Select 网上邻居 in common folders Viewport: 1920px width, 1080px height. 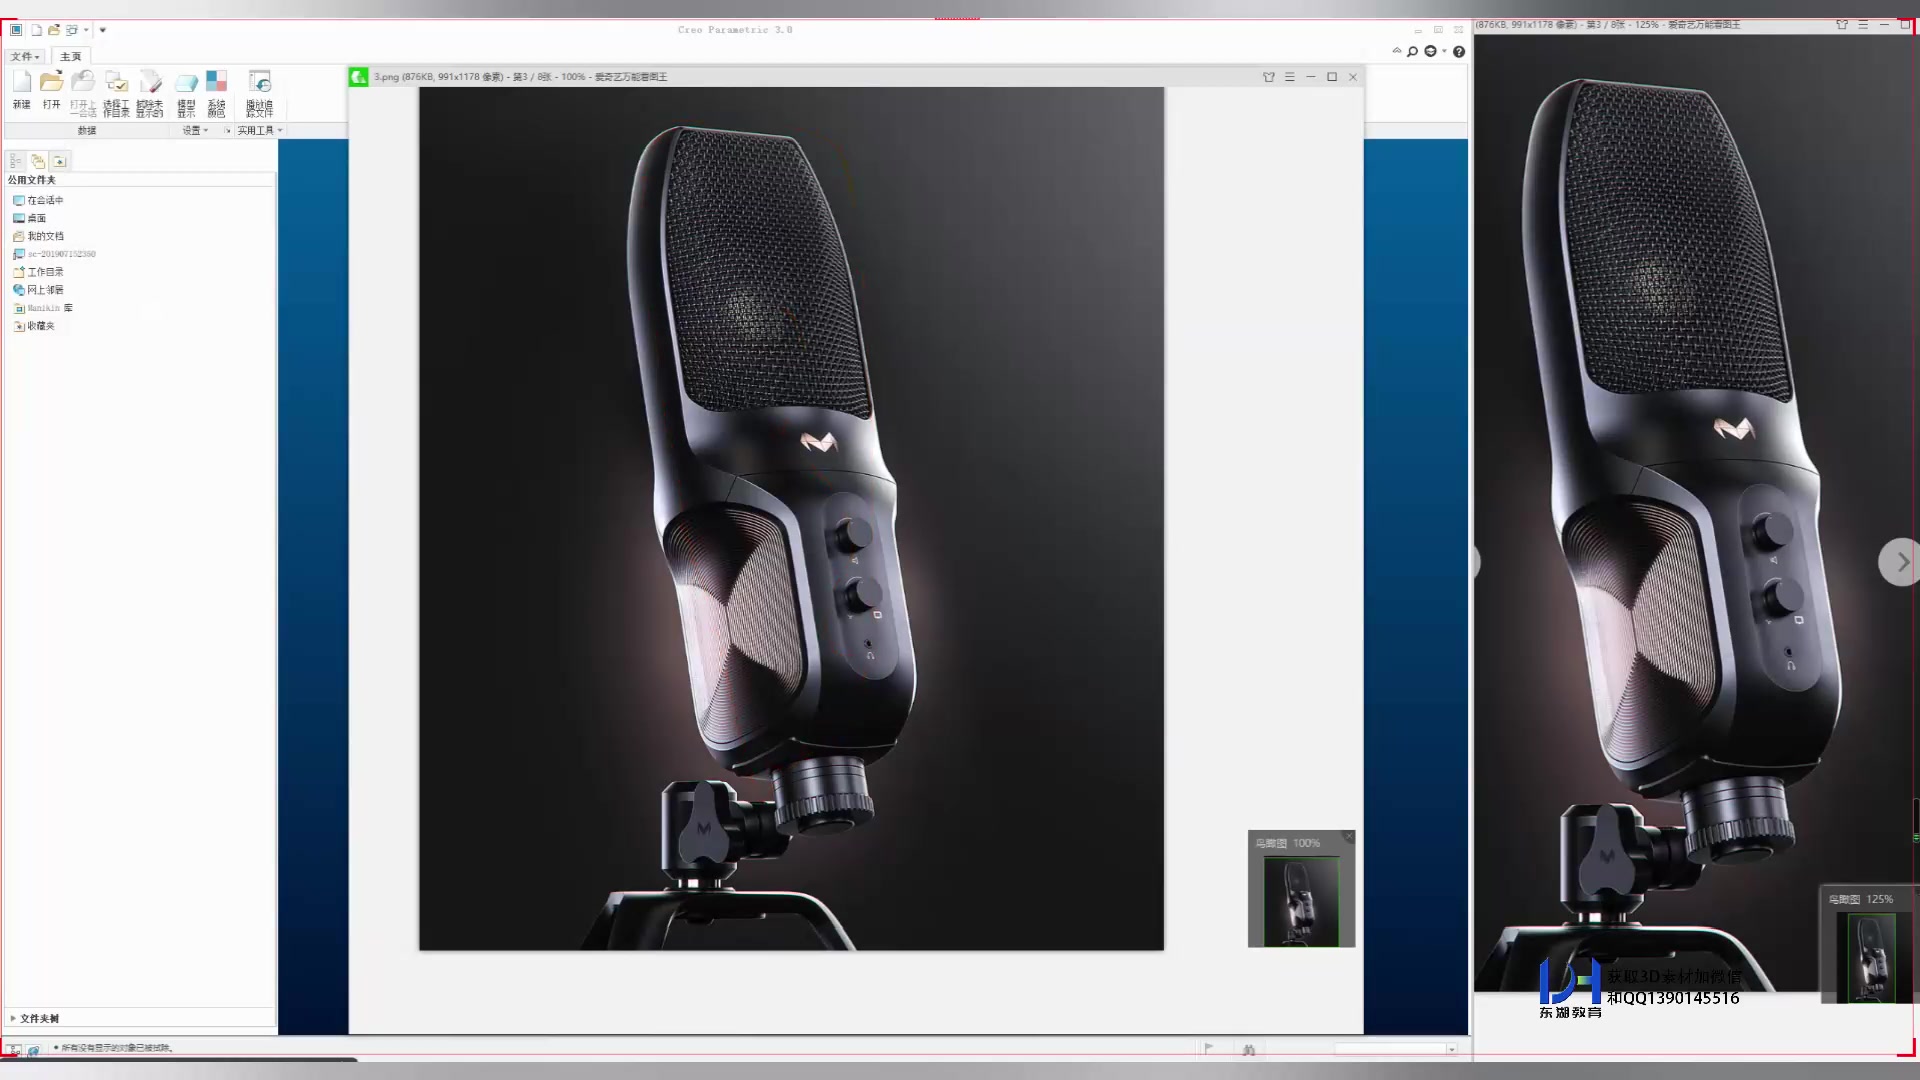[x=38, y=290]
